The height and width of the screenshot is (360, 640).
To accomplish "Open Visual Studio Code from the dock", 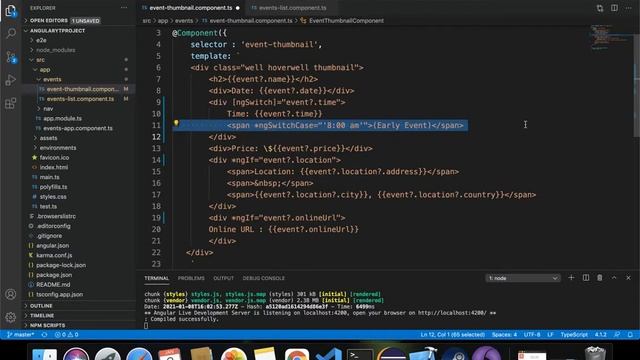I will [328, 354].
